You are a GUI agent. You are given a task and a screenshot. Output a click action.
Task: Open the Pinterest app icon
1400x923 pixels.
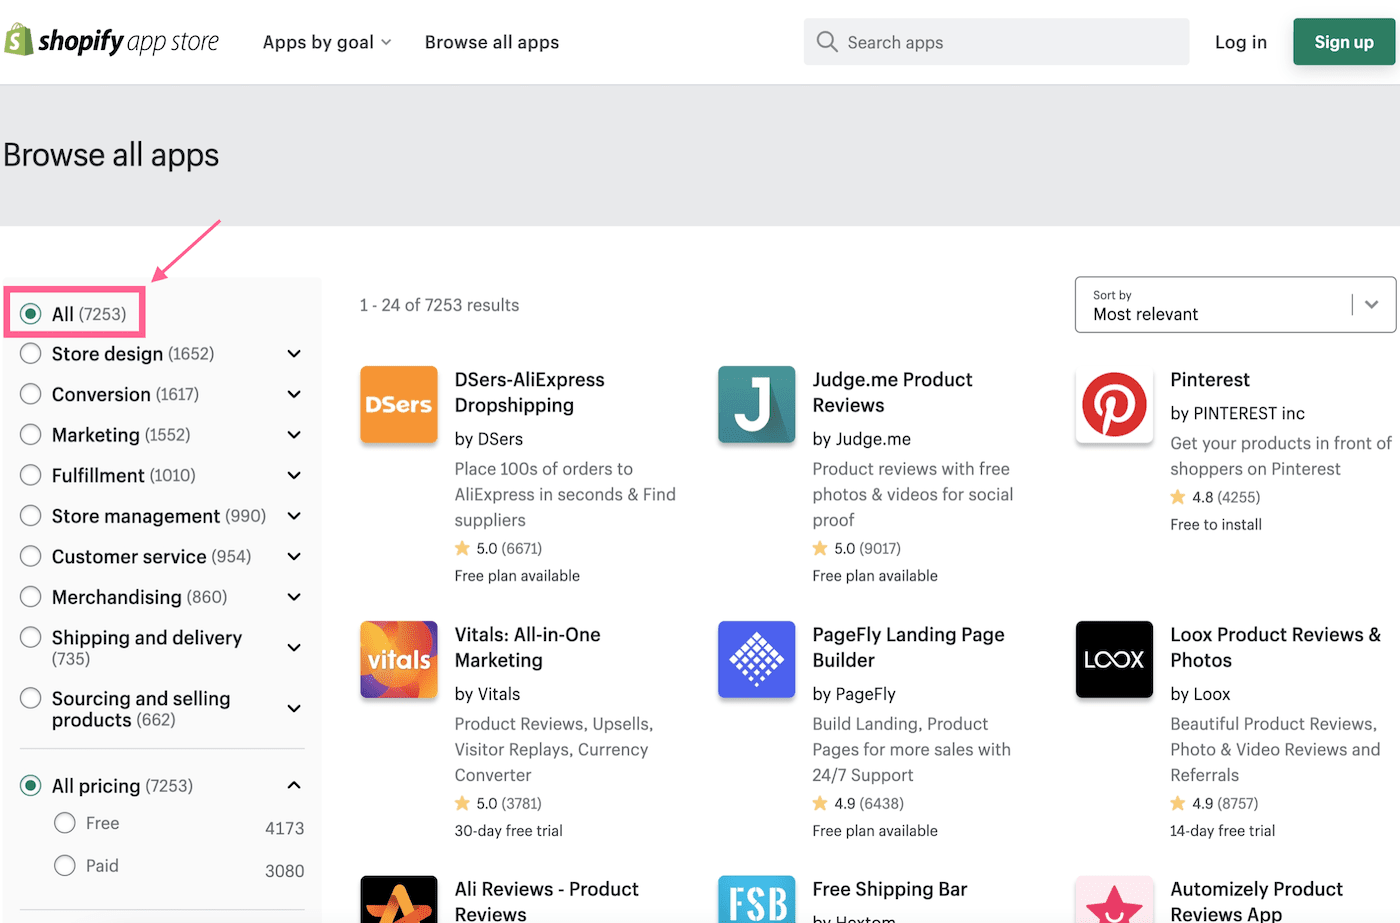coord(1114,405)
